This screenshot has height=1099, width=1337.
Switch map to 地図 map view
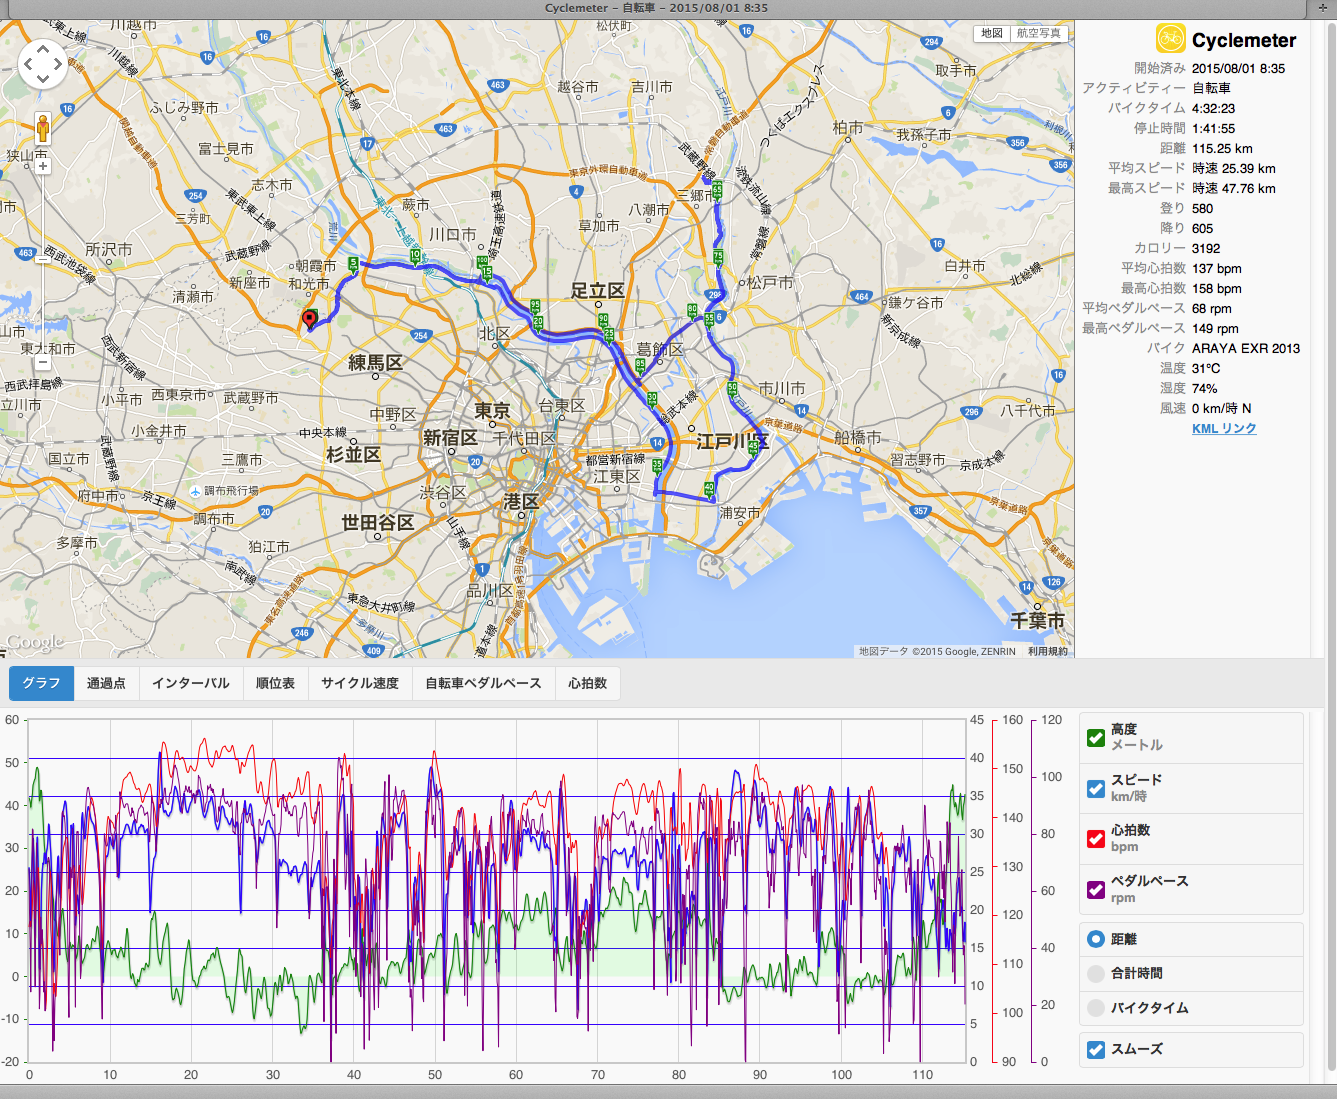[992, 33]
